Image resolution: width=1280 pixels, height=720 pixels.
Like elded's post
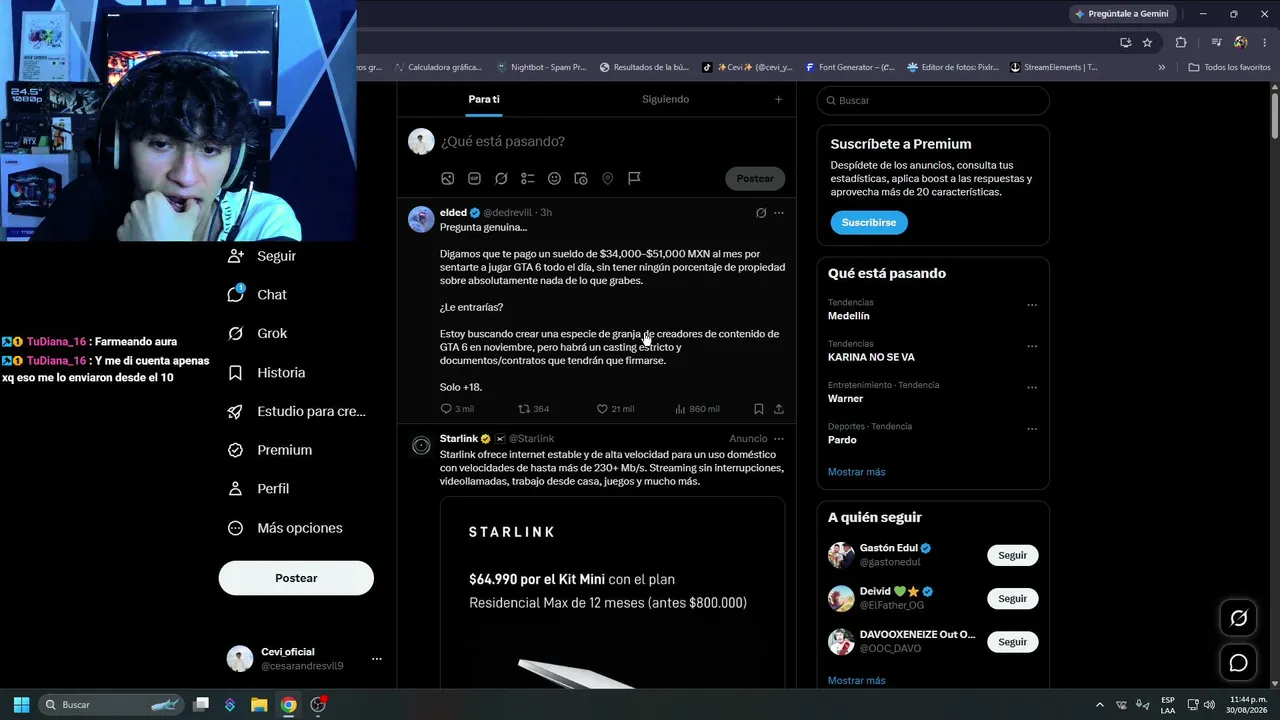click(x=615, y=409)
